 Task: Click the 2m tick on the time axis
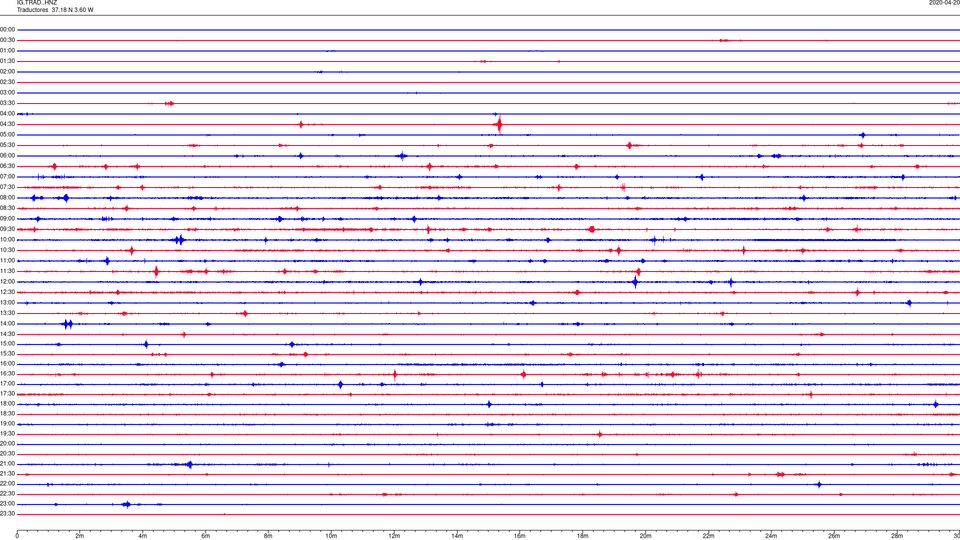click(x=80, y=536)
